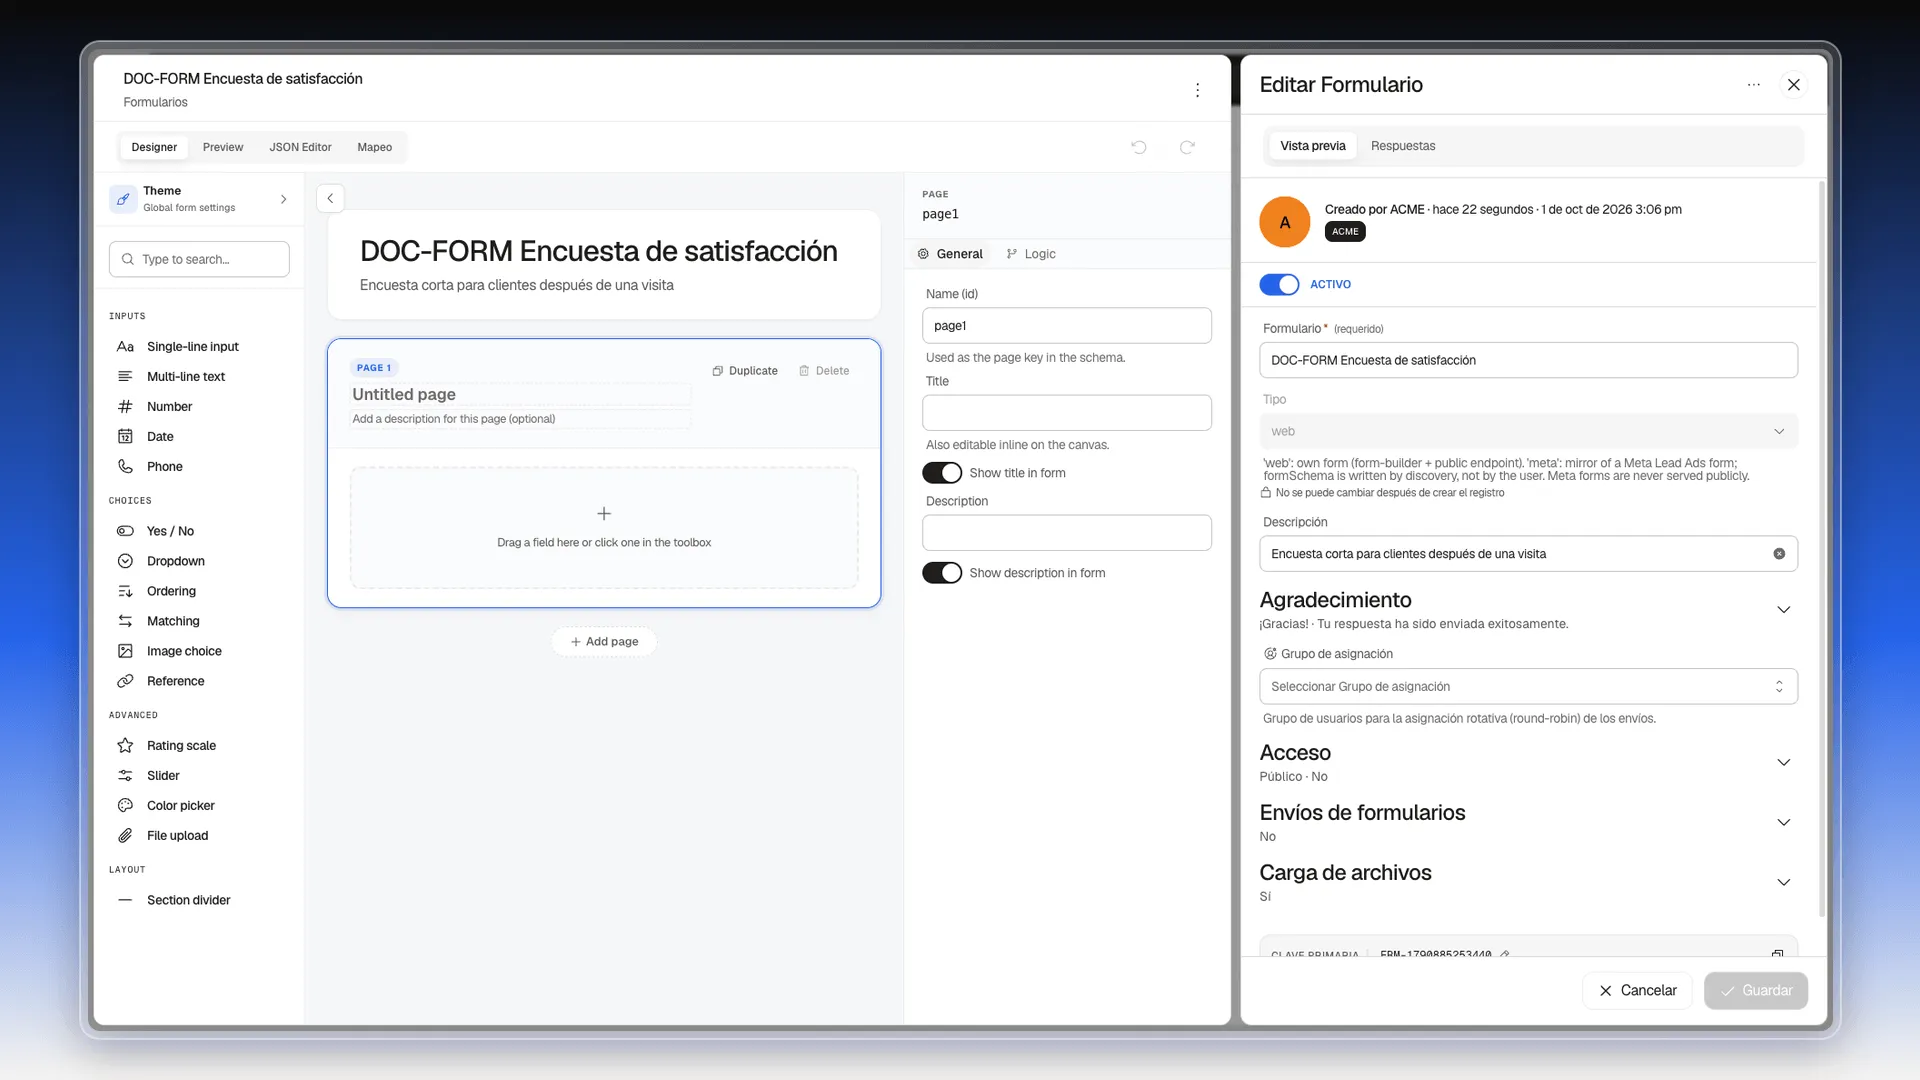The image size is (1920, 1080).
Task: Click the page Title input field
Action: point(1067,413)
